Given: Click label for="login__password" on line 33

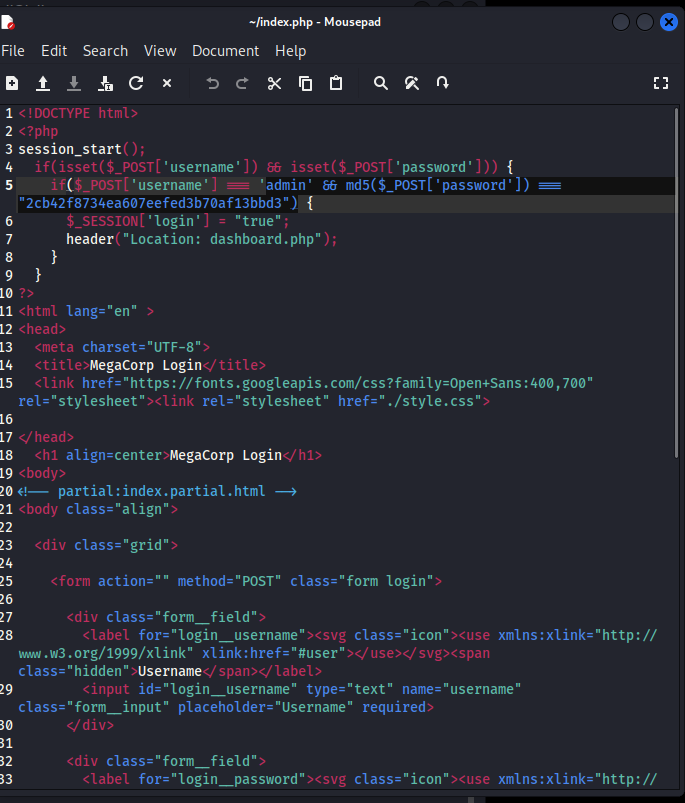Looking at the screenshot, I should [198, 779].
